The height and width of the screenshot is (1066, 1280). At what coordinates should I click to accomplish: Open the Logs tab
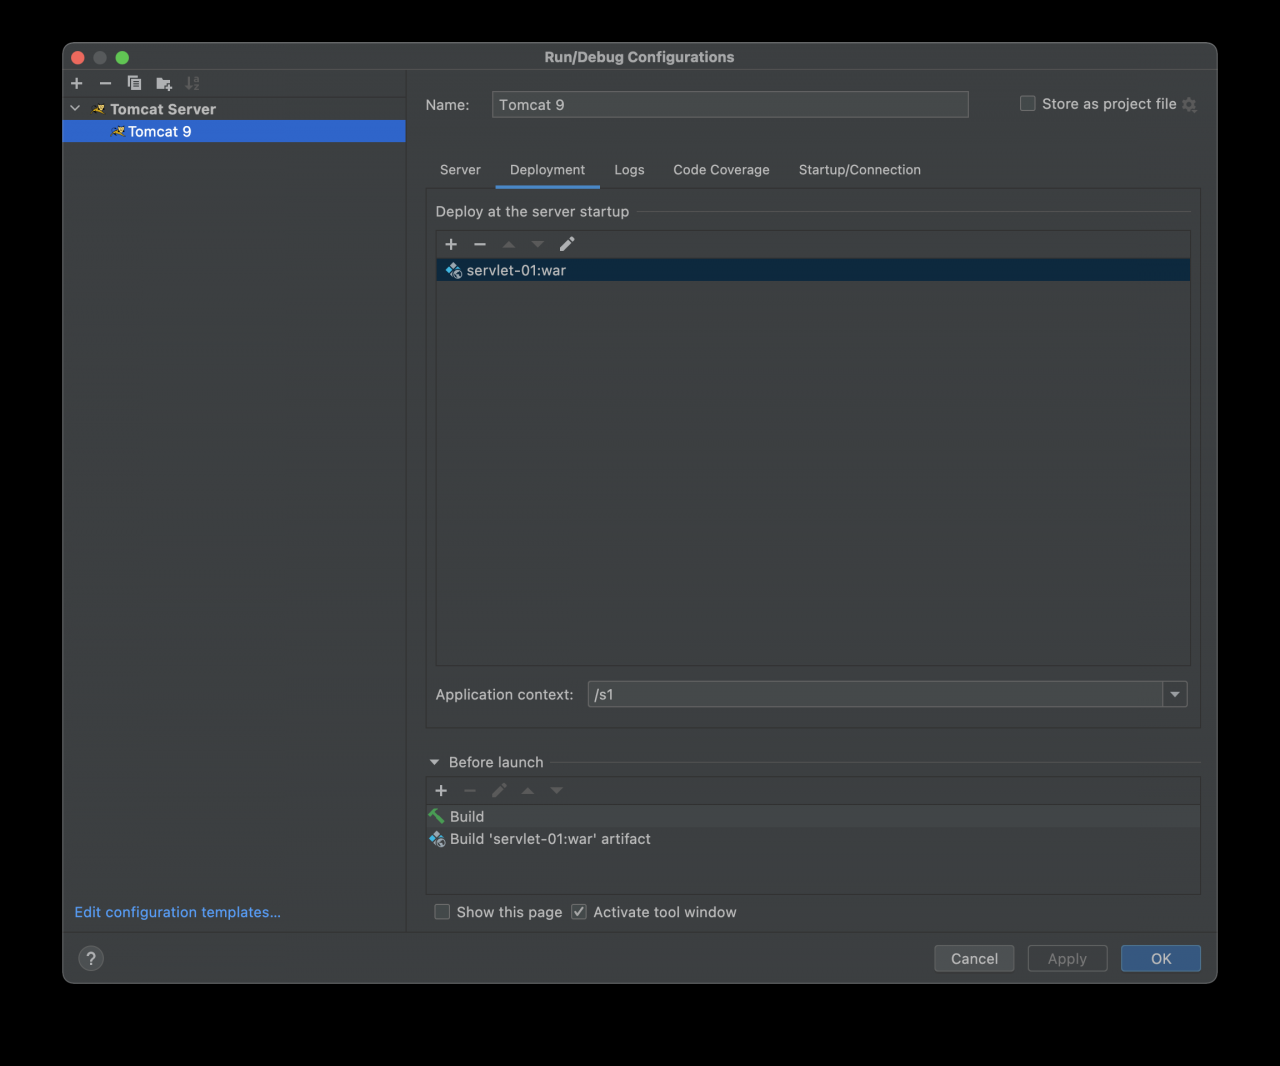(x=629, y=170)
